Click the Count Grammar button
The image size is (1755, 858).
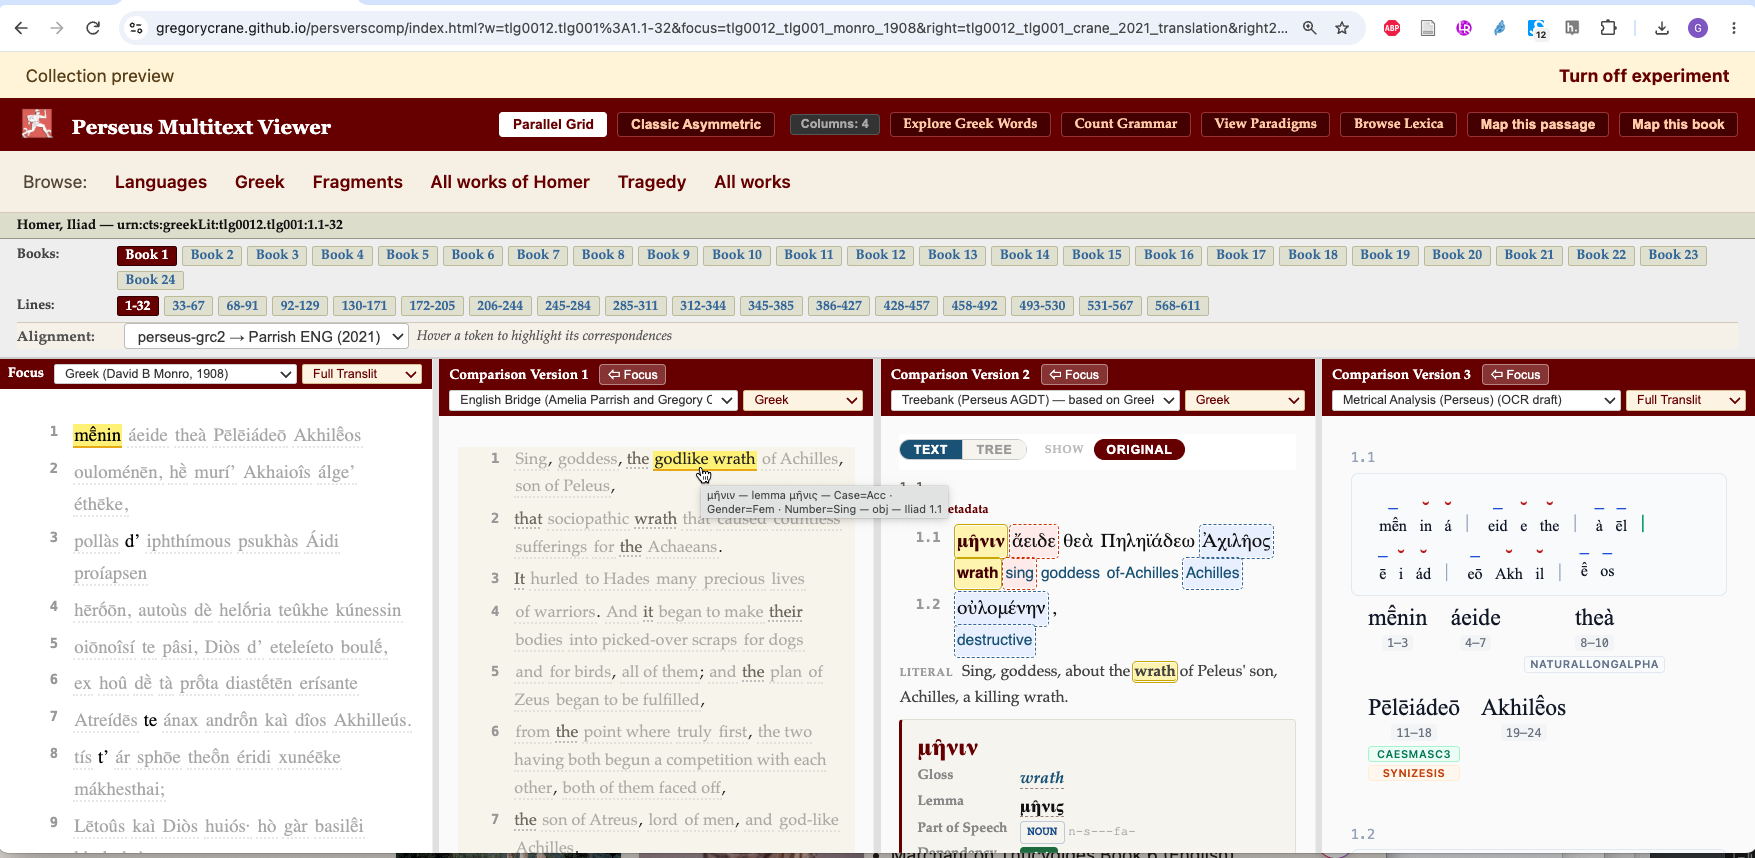tap(1126, 124)
